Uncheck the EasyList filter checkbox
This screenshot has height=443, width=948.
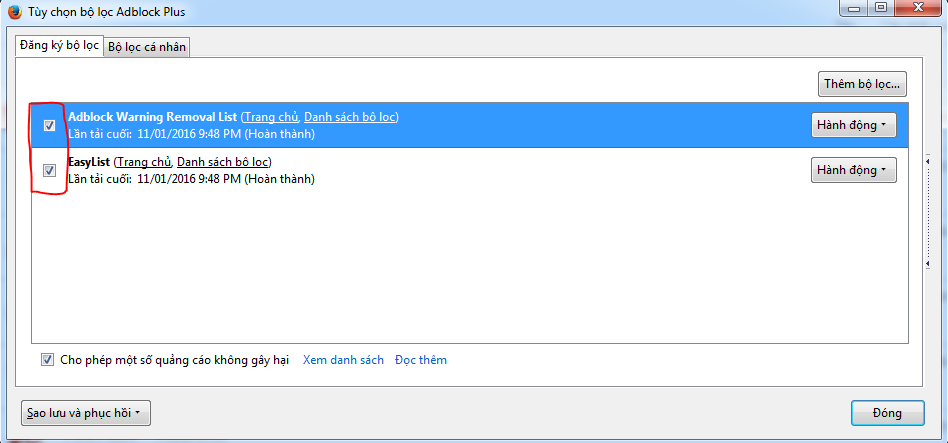50,170
